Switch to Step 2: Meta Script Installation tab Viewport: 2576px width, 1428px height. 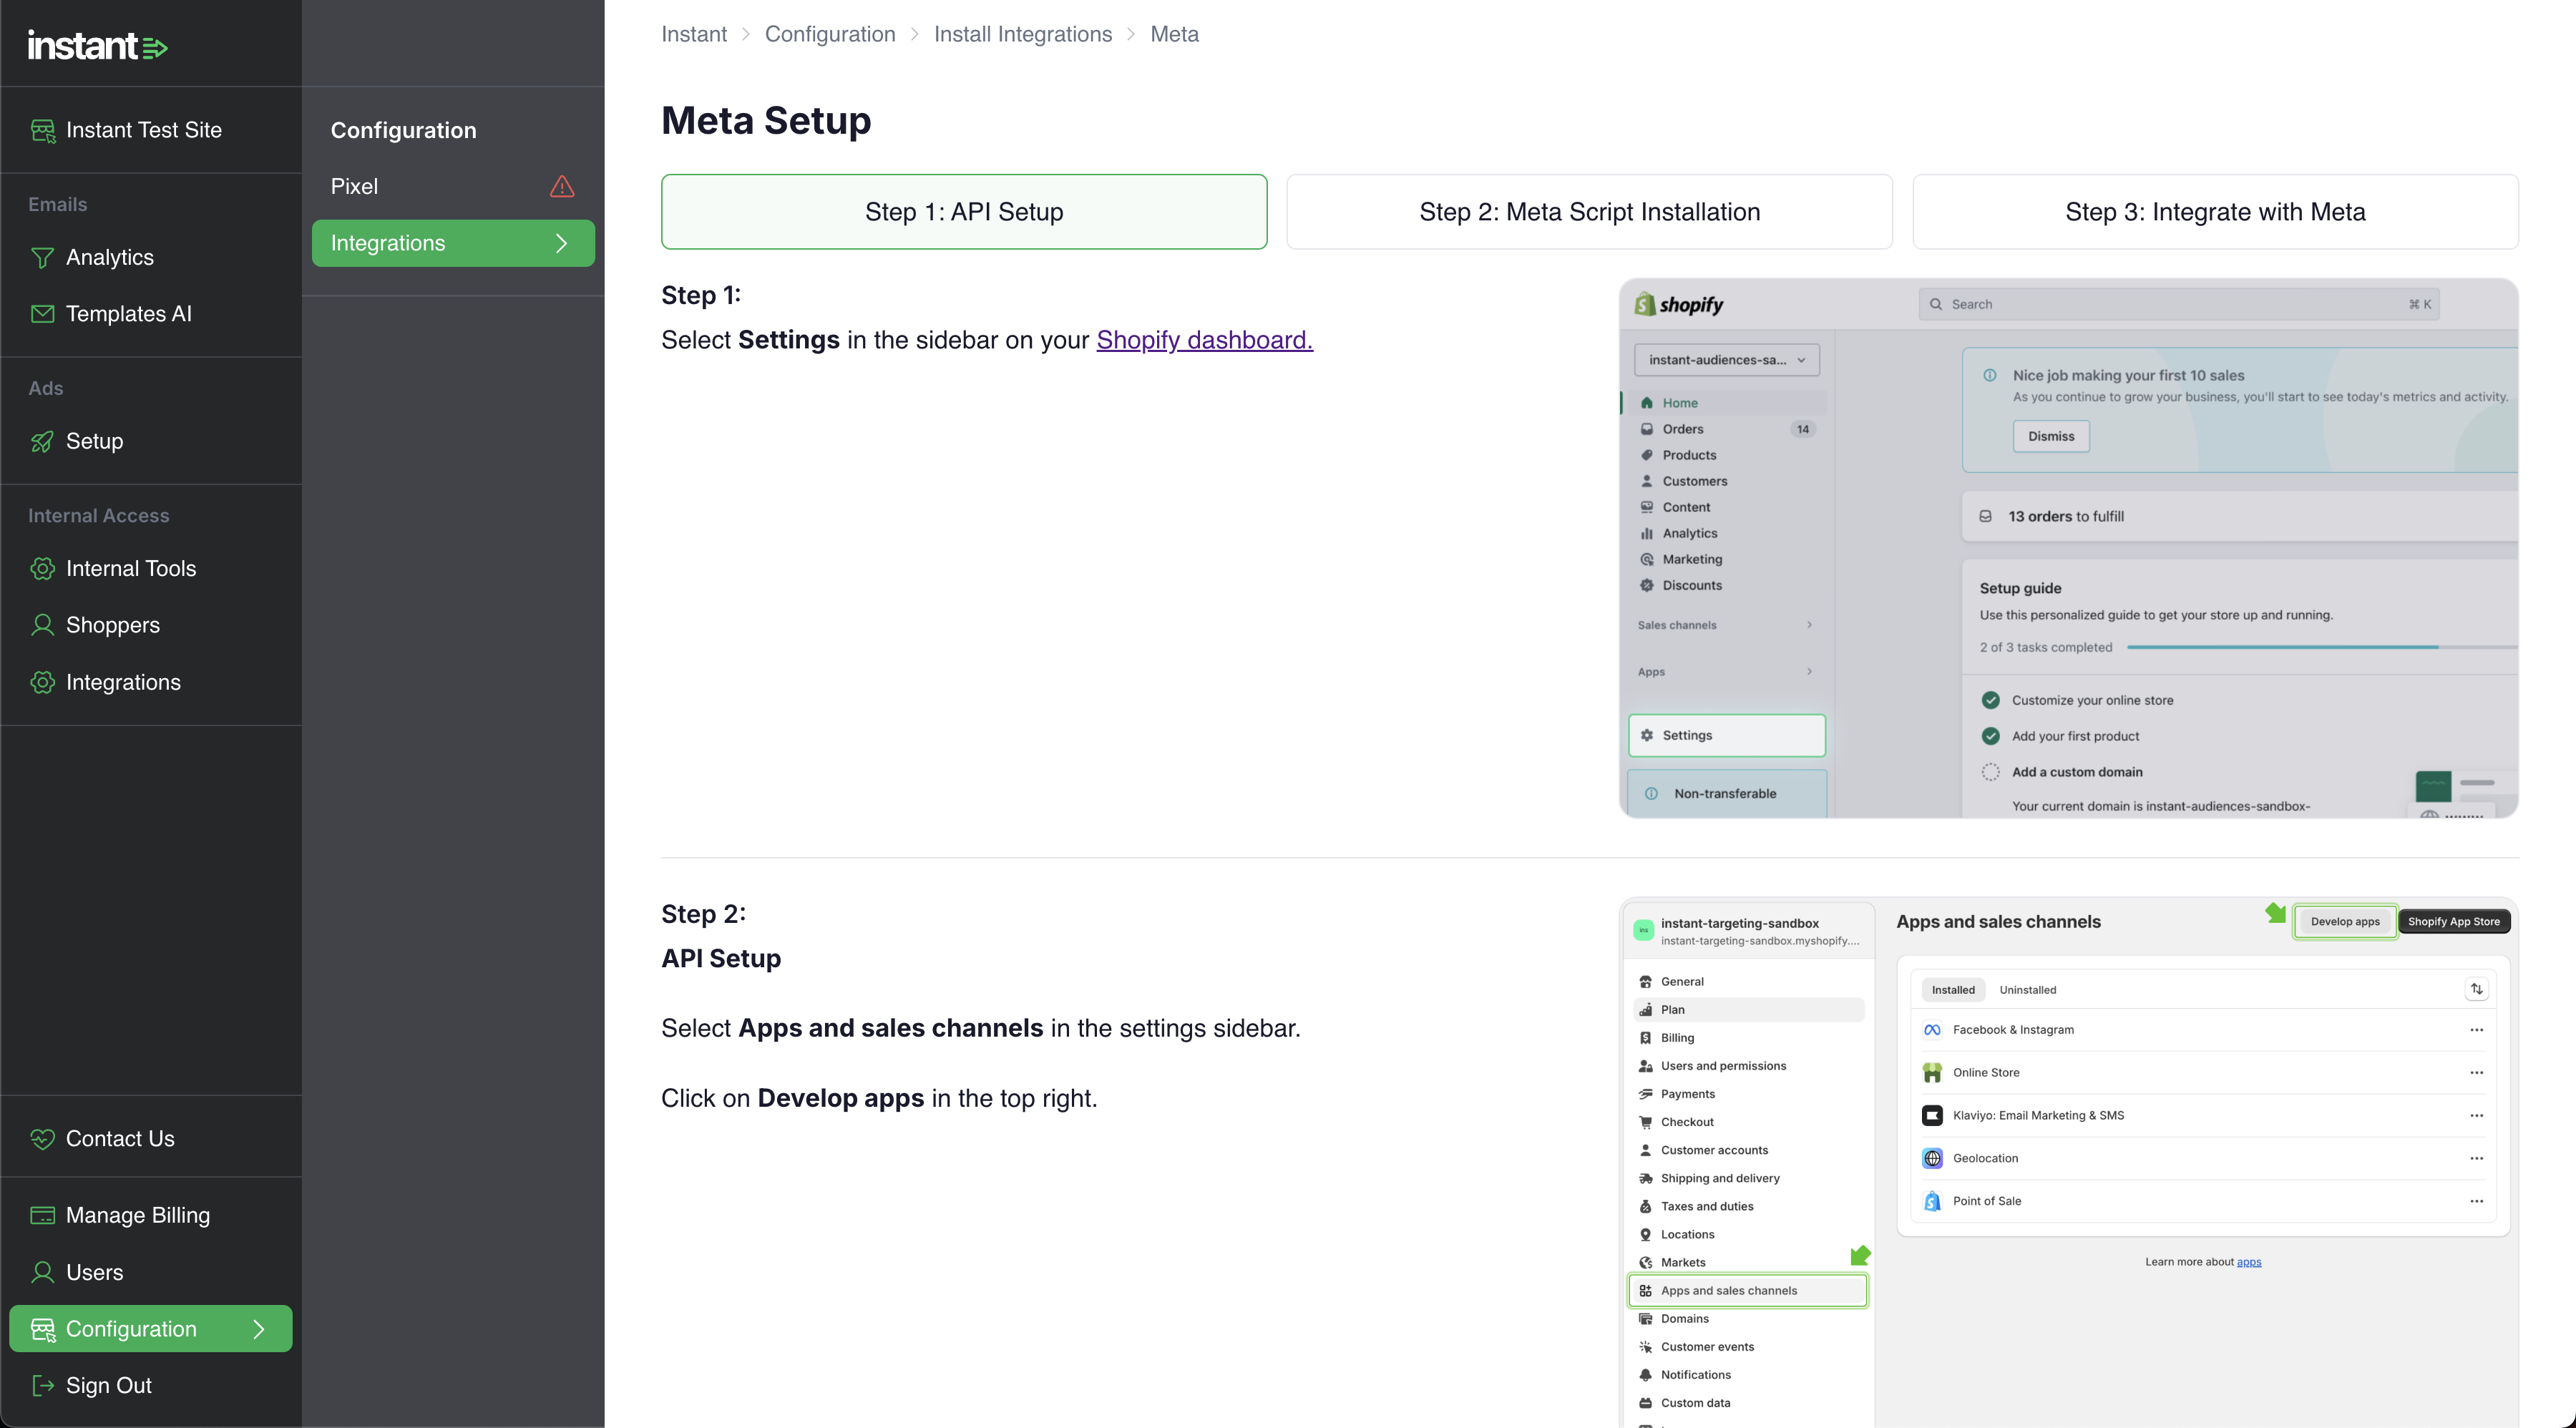(x=1589, y=212)
